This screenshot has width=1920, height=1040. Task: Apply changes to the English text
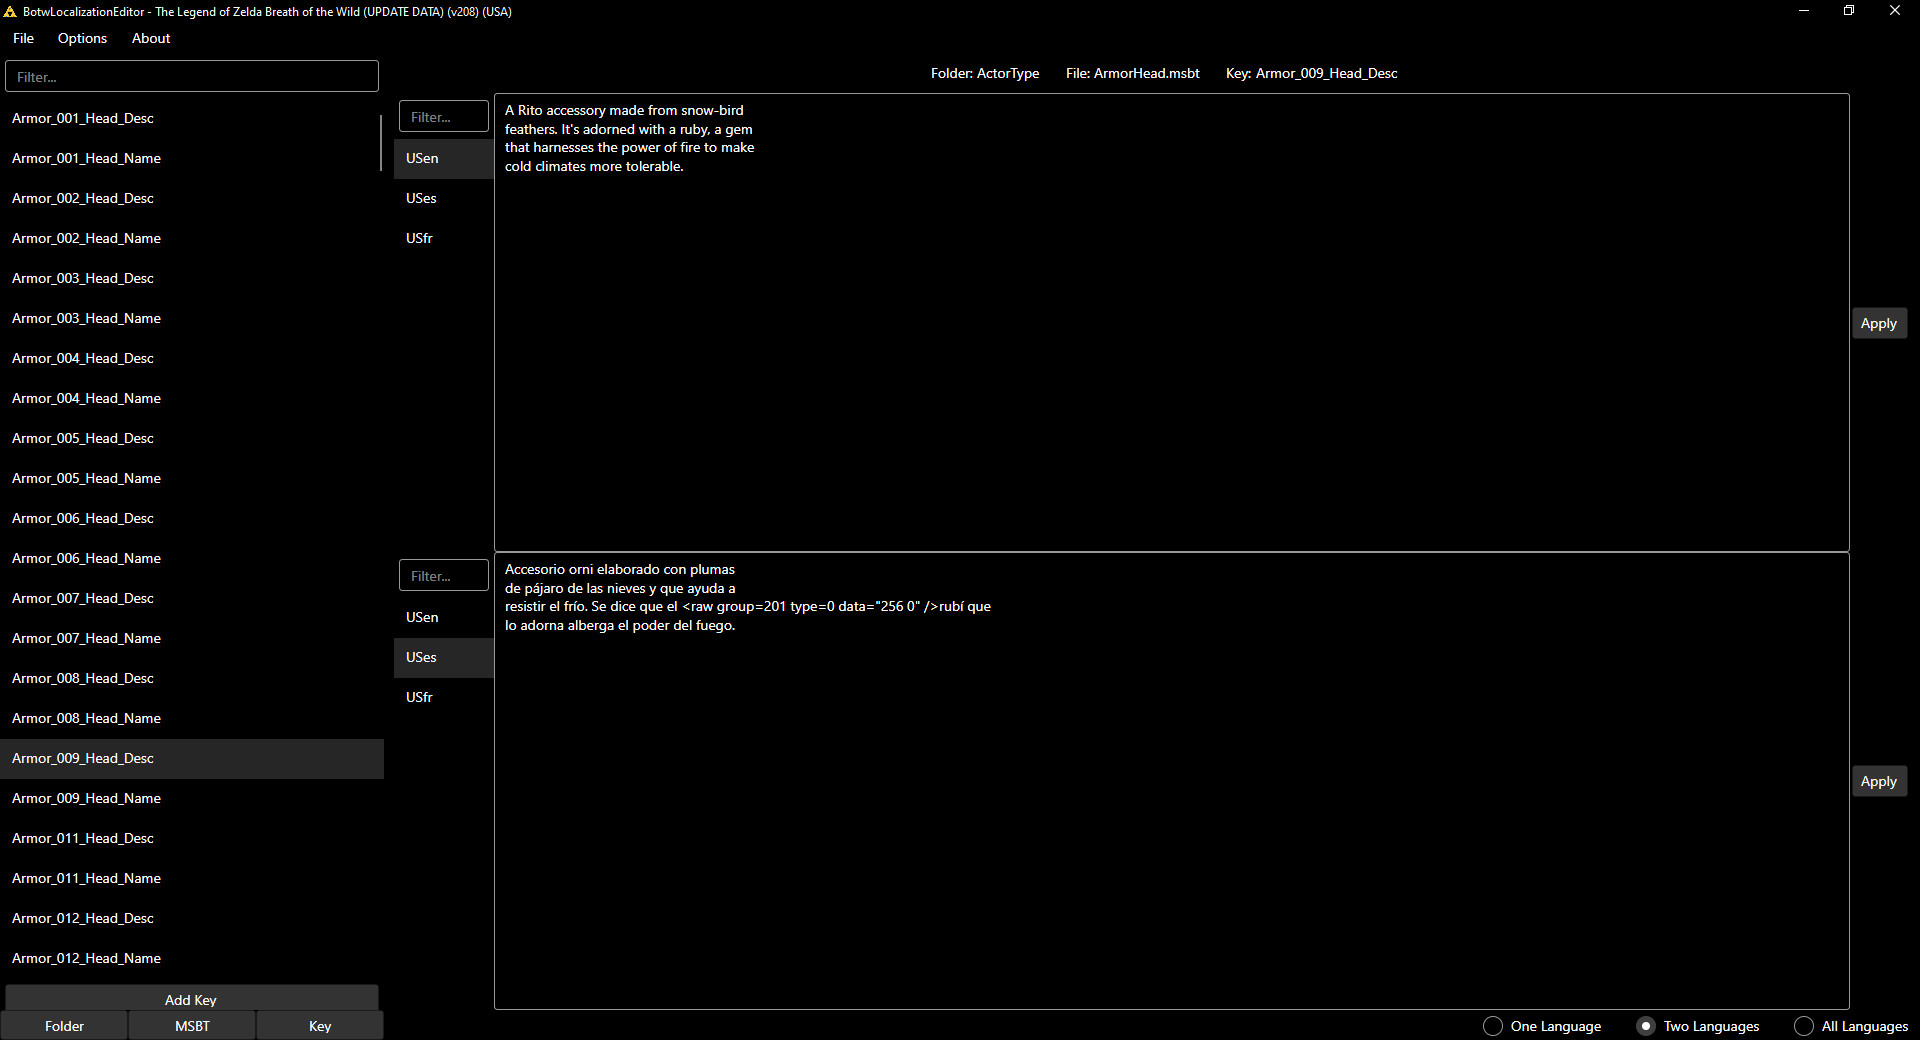(1879, 323)
